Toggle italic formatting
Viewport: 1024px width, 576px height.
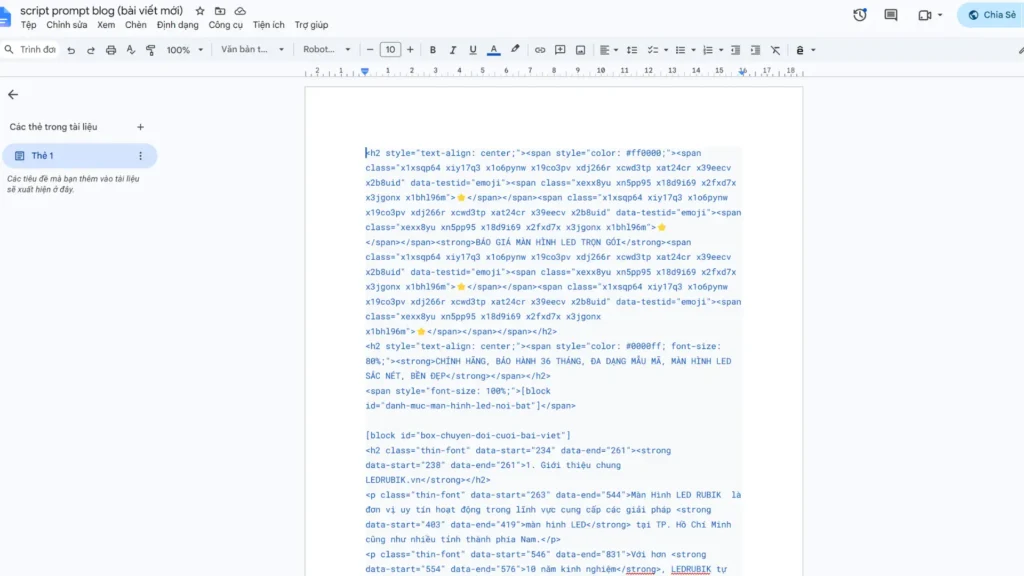click(453, 50)
